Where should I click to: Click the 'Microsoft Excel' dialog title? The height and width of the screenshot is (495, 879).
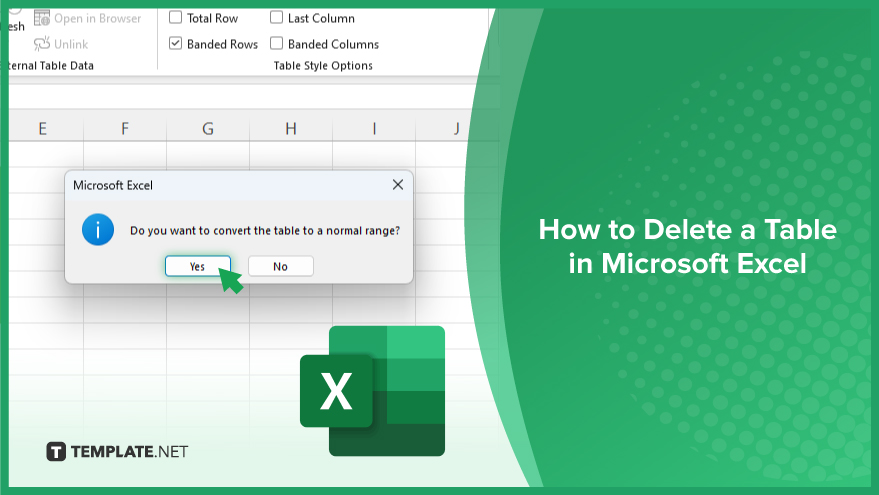click(113, 185)
